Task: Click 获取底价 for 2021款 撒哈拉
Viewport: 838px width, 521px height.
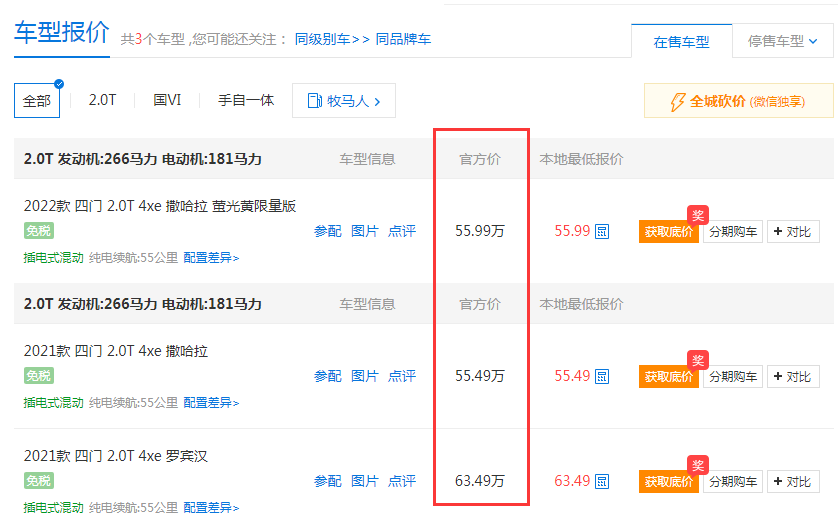Action: (669, 377)
